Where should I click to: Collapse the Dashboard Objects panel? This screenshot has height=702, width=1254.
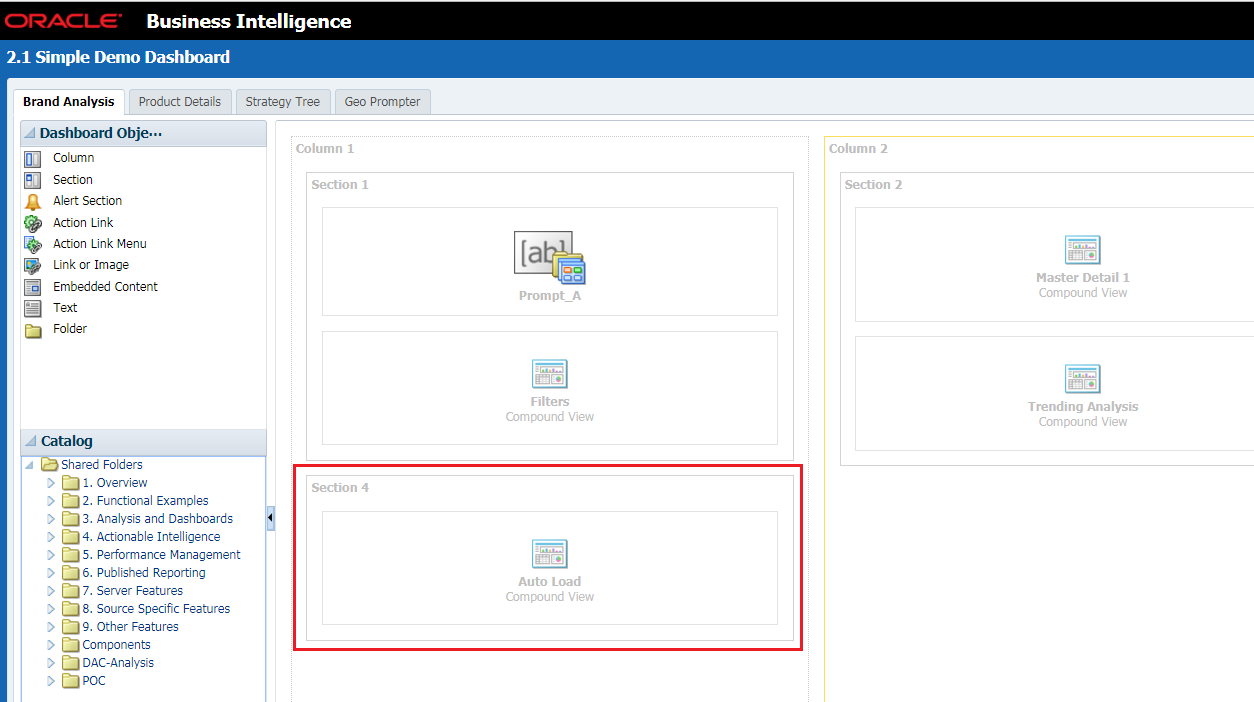[x=29, y=132]
